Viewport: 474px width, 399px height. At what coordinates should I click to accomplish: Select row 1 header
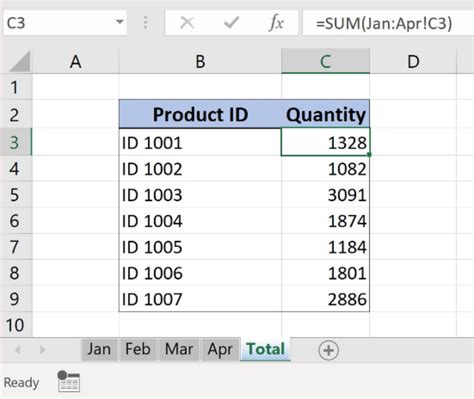(16, 87)
